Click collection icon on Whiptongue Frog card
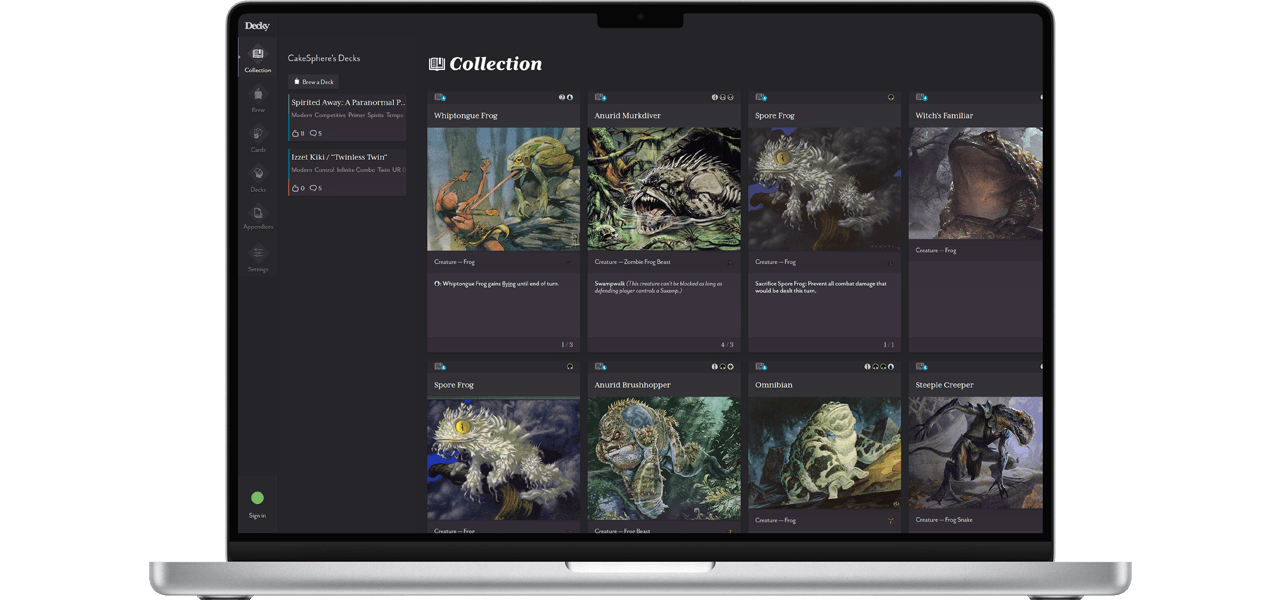This screenshot has width=1280, height=600. [x=440, y=97]
